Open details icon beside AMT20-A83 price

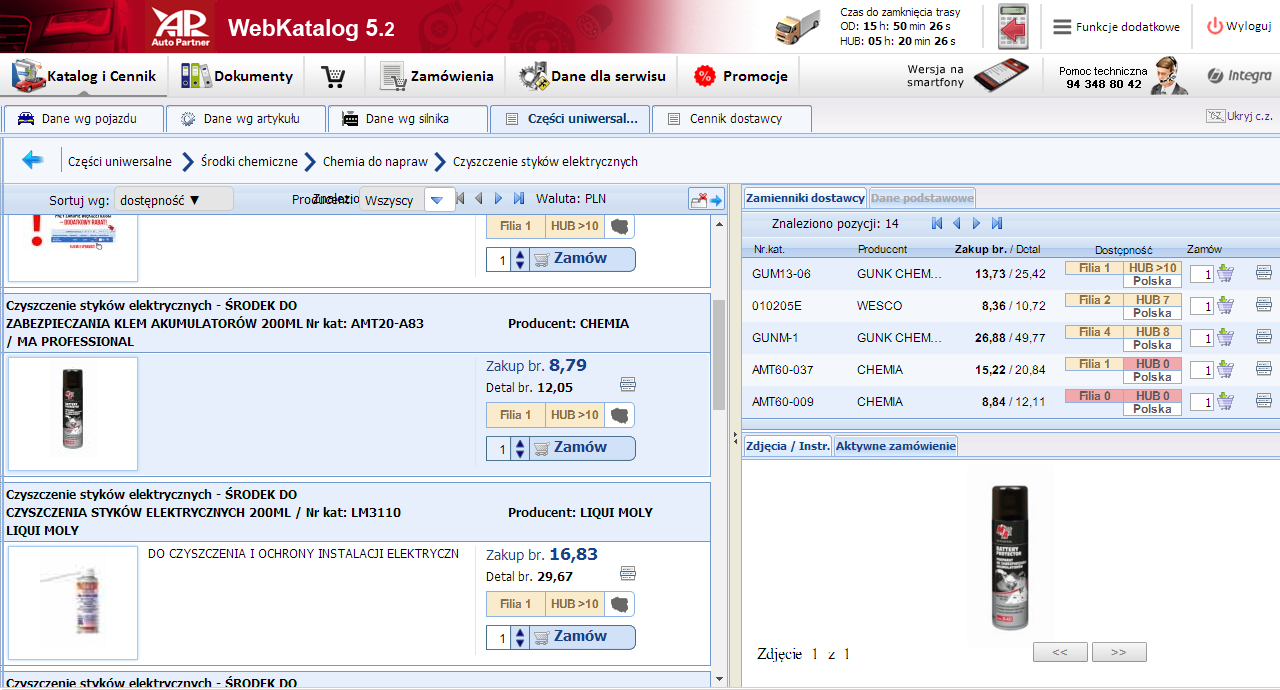click(628, 384)
